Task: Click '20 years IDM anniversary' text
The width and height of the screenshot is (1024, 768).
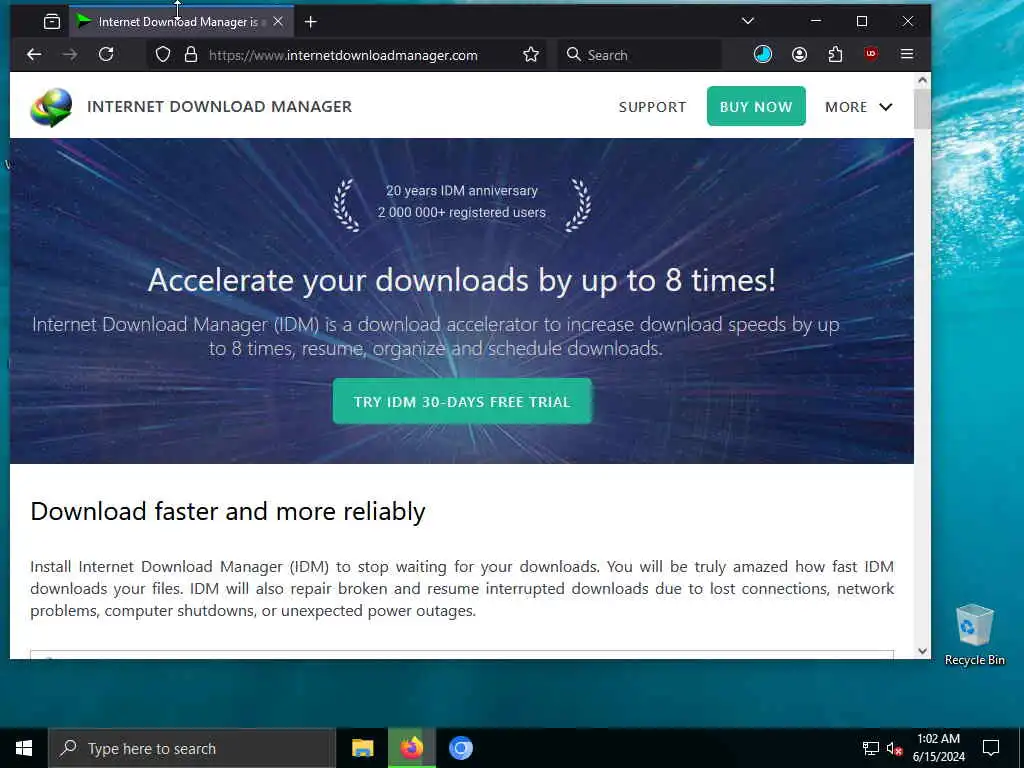Action: [x=462, y=191]
